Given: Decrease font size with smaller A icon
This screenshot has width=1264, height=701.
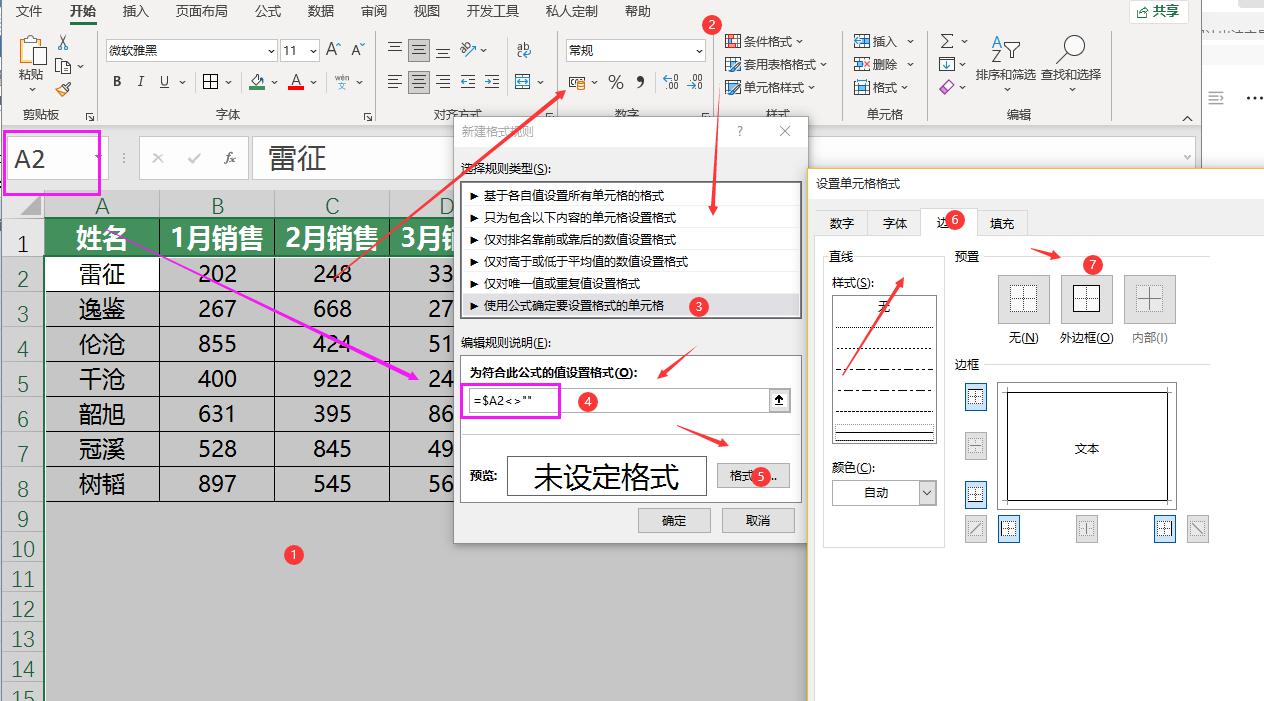Looking at the screenshot, I should click(x=358, y=49).
